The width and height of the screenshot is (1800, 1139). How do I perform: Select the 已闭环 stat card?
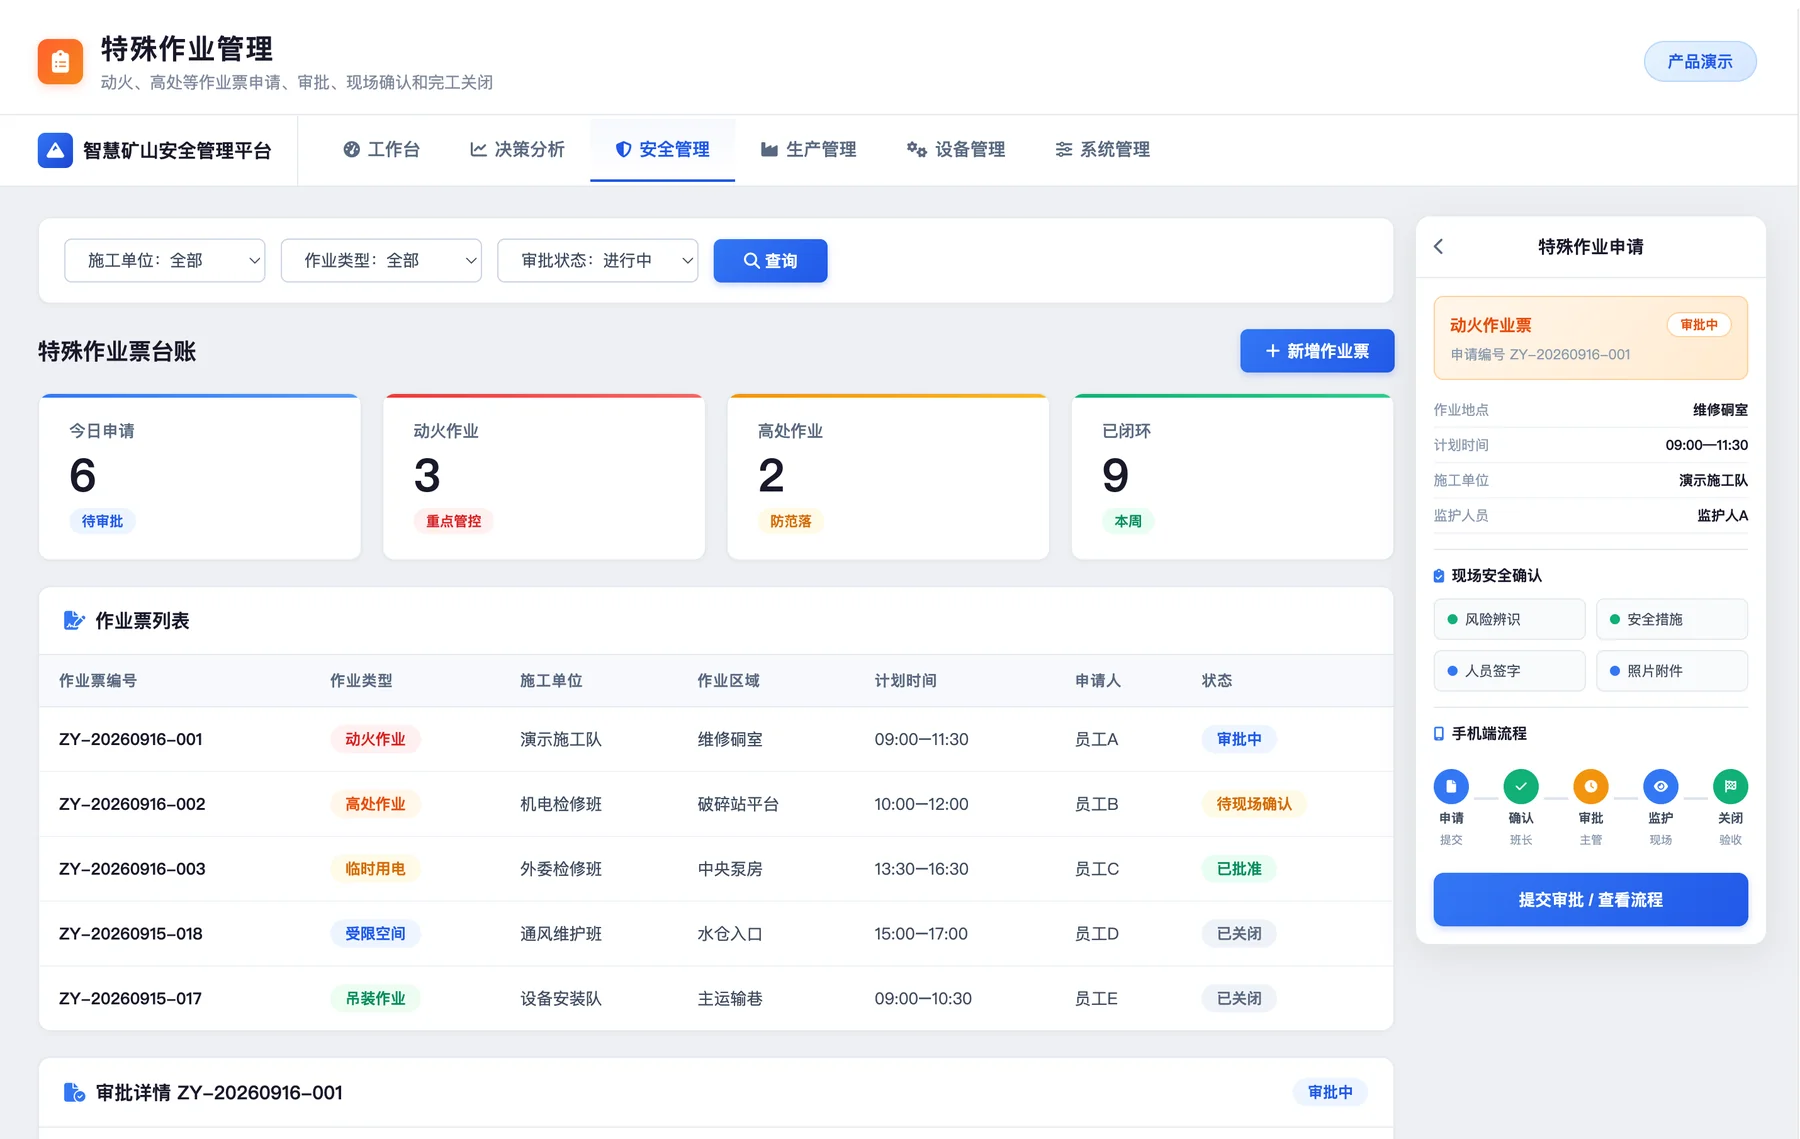[x=1233, y=477]
